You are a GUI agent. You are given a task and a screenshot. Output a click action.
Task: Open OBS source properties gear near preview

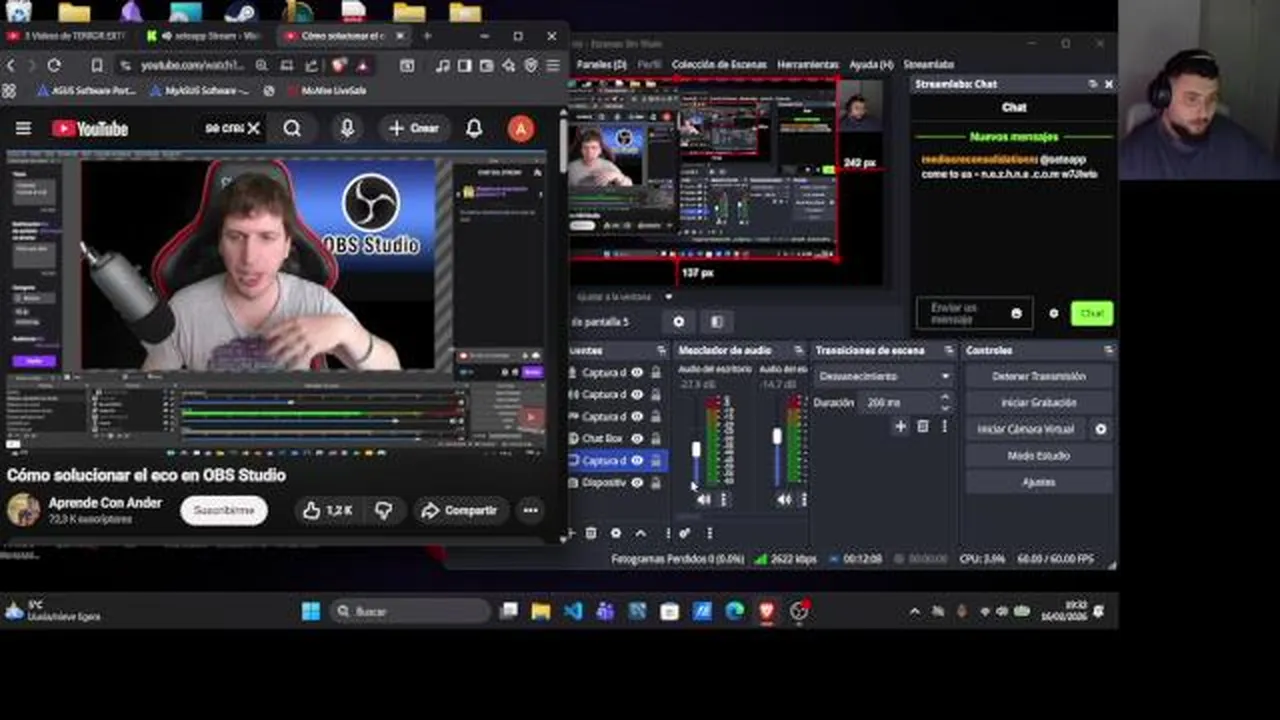tap(679, 321)
